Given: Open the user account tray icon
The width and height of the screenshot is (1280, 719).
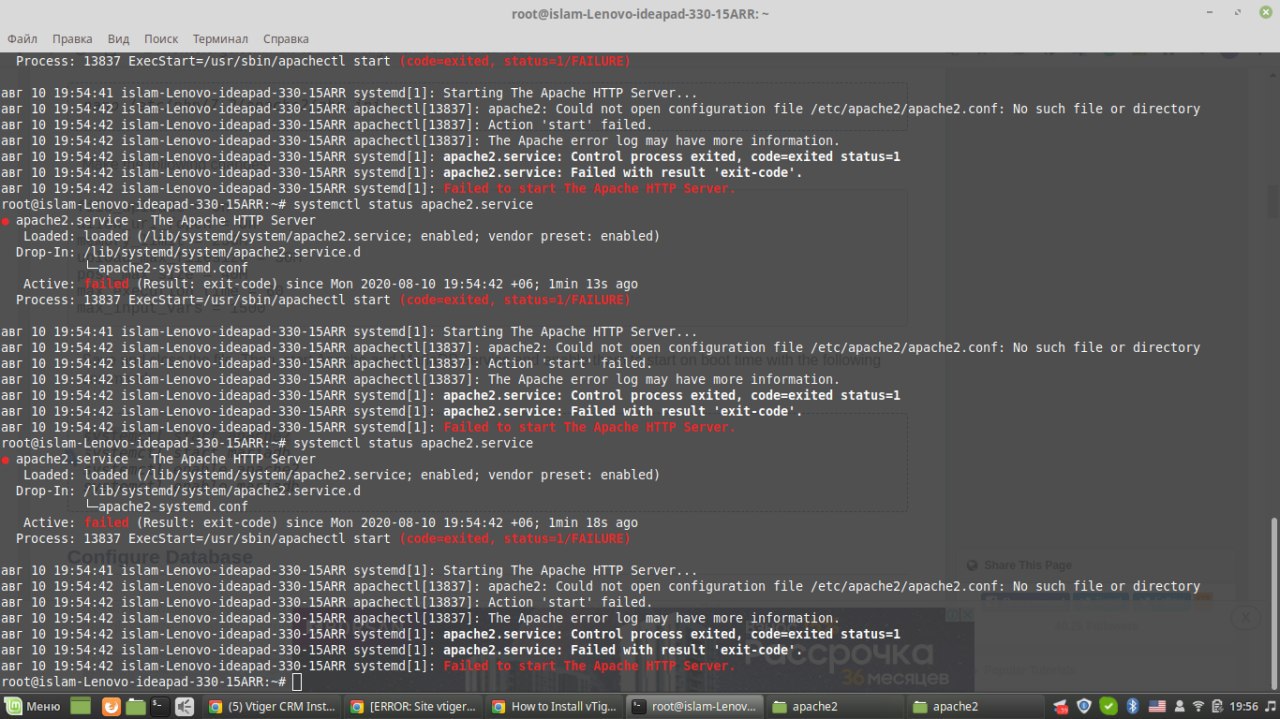Looking at the screenshot, I should tap(1179, 707).
